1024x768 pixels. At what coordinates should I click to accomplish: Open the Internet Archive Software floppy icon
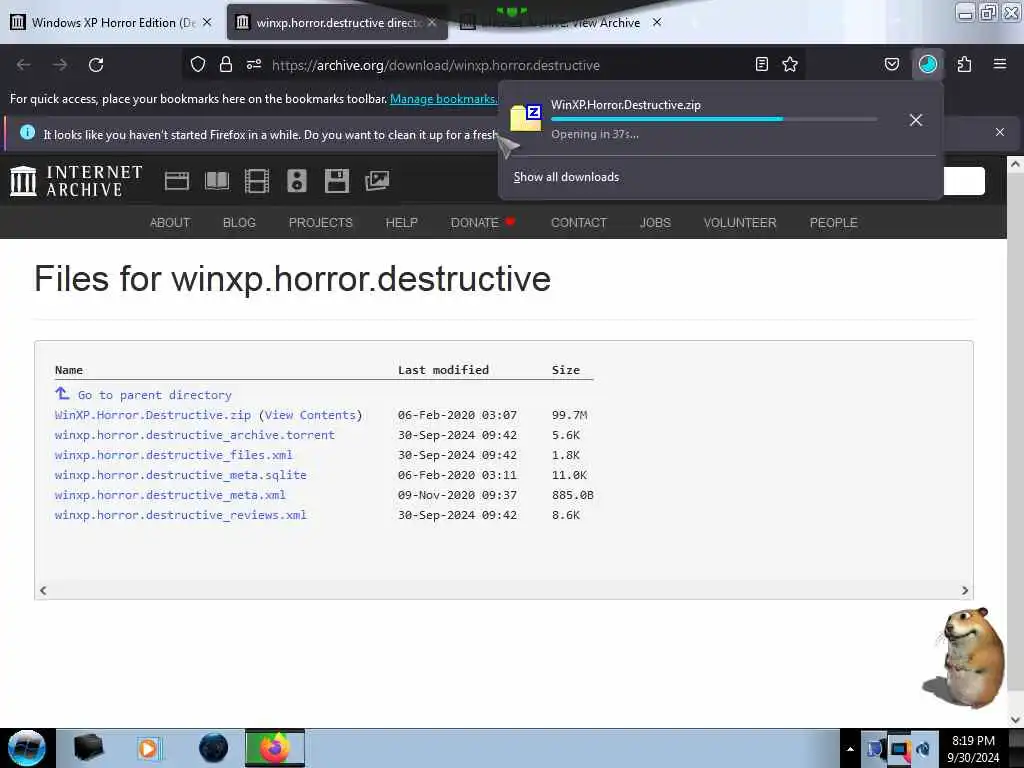point(337,181)
